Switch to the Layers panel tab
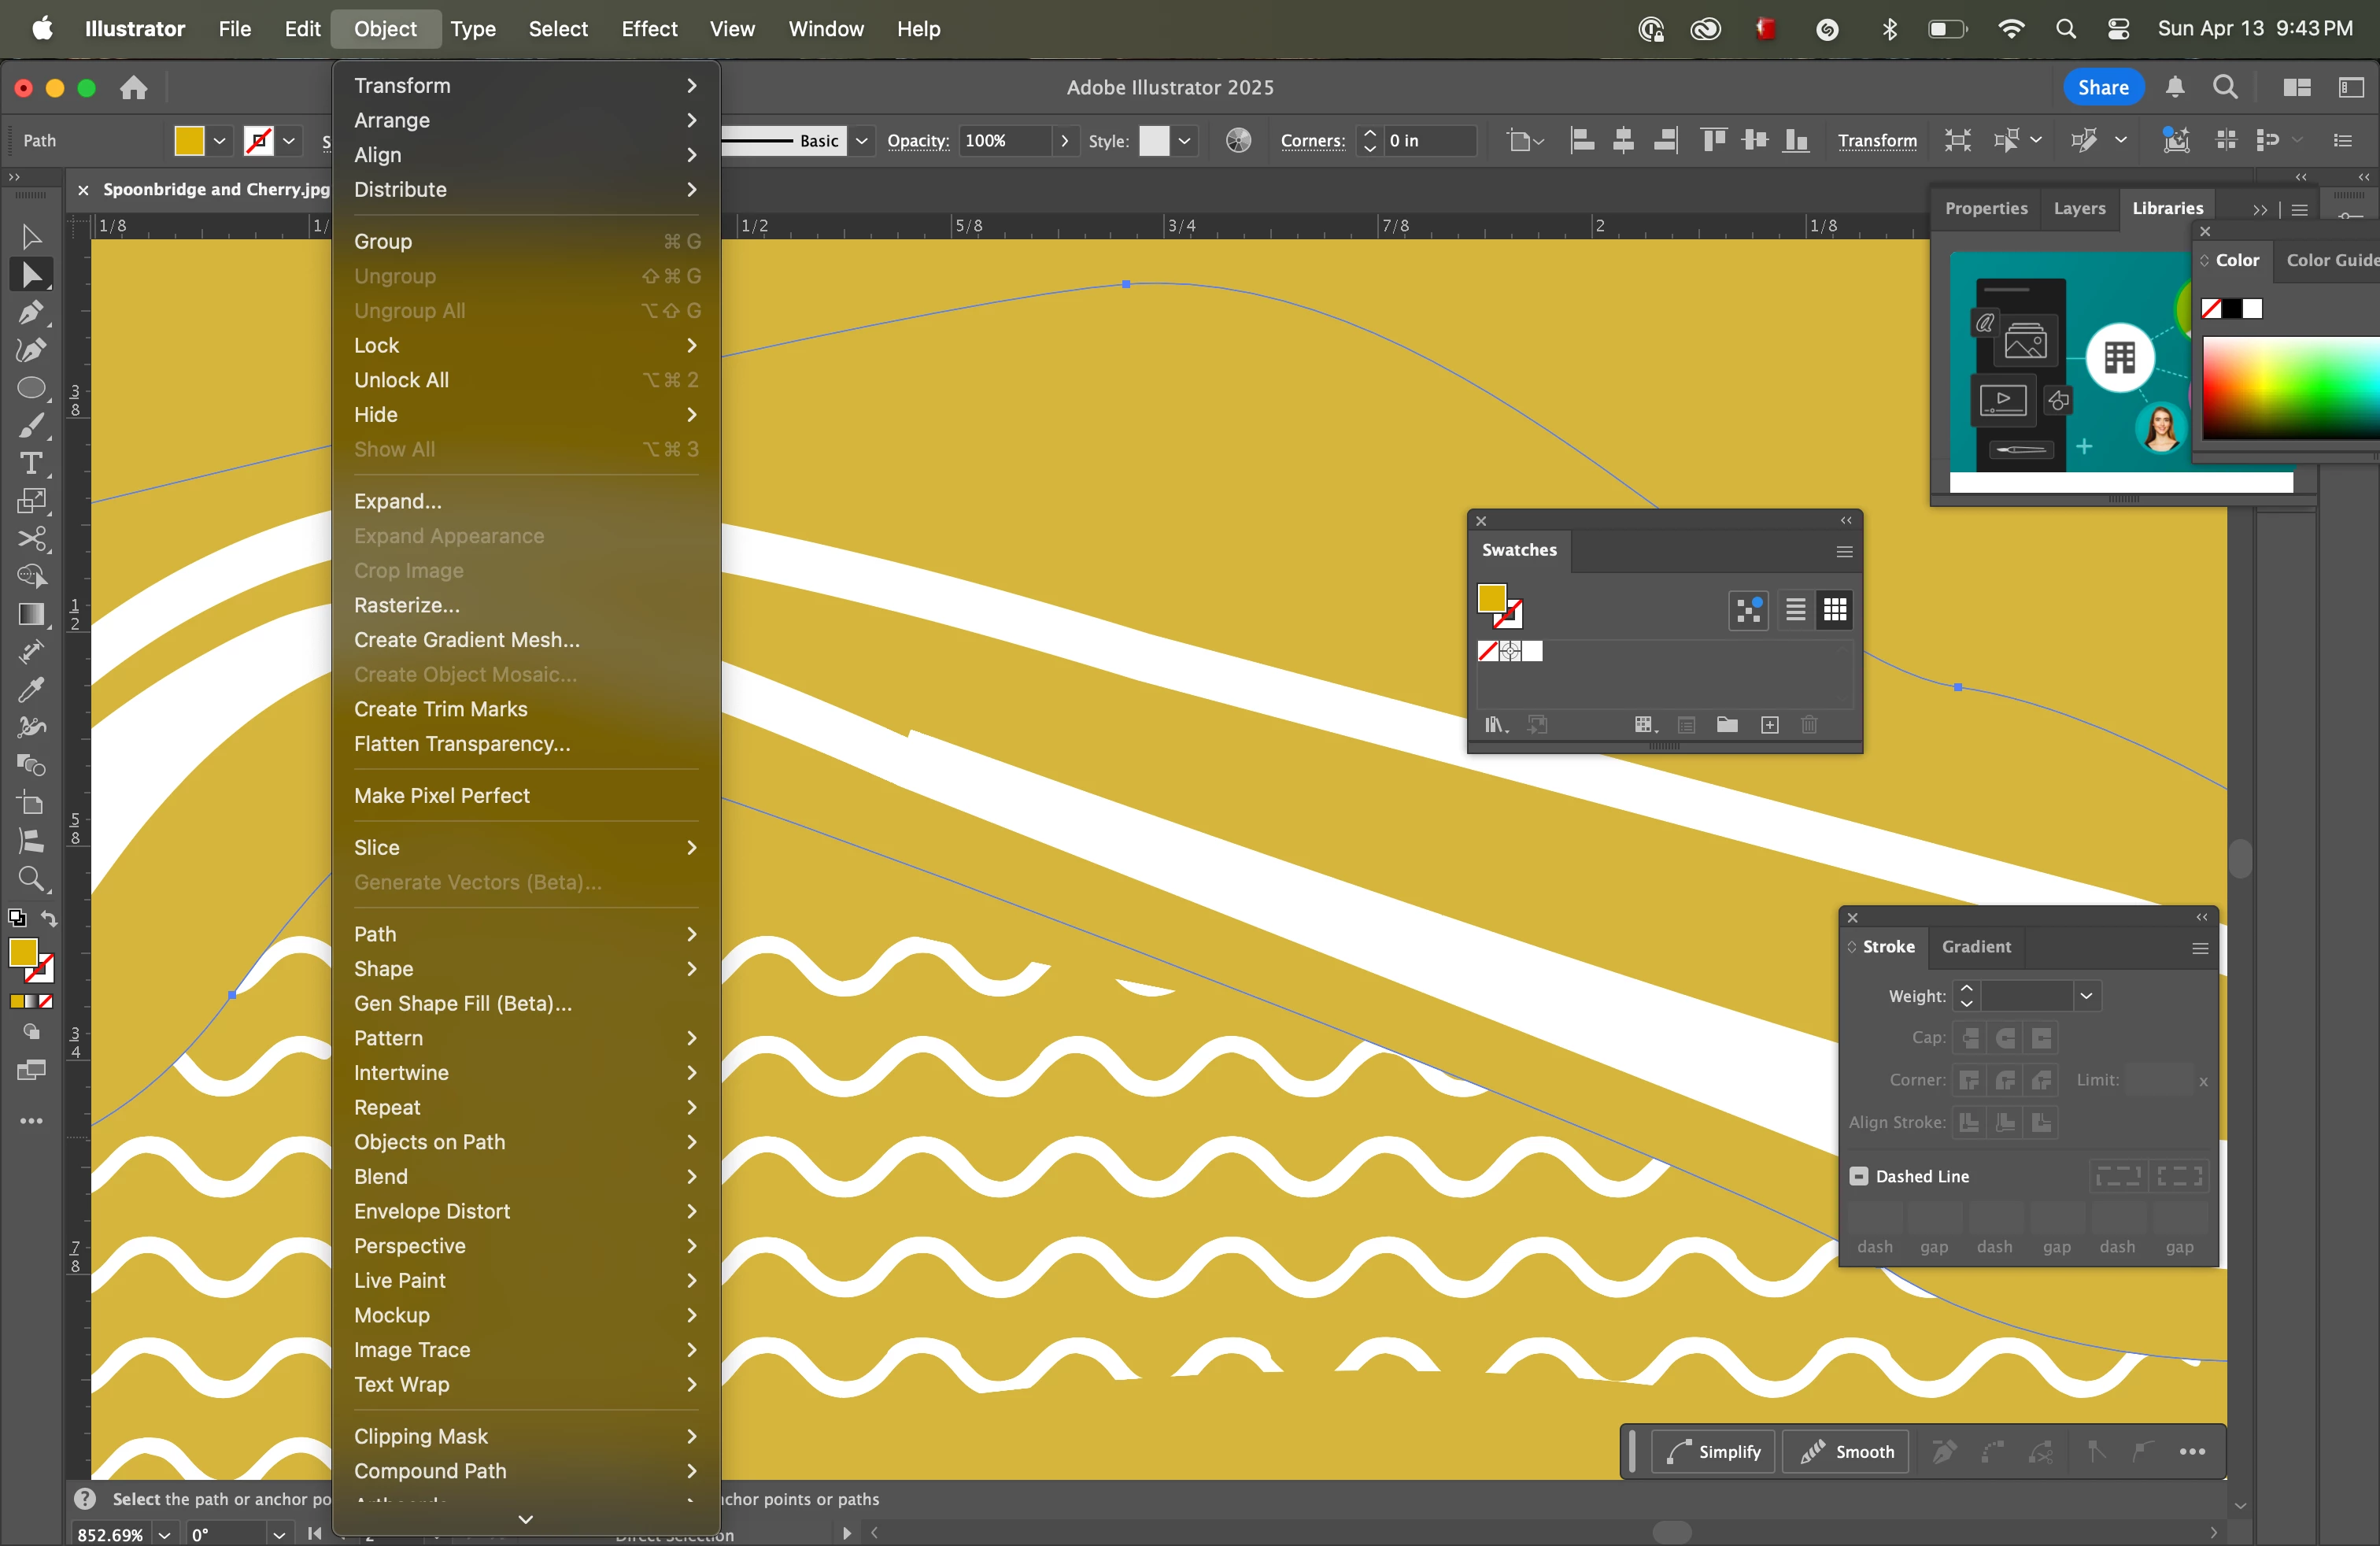 (2079, 208)
